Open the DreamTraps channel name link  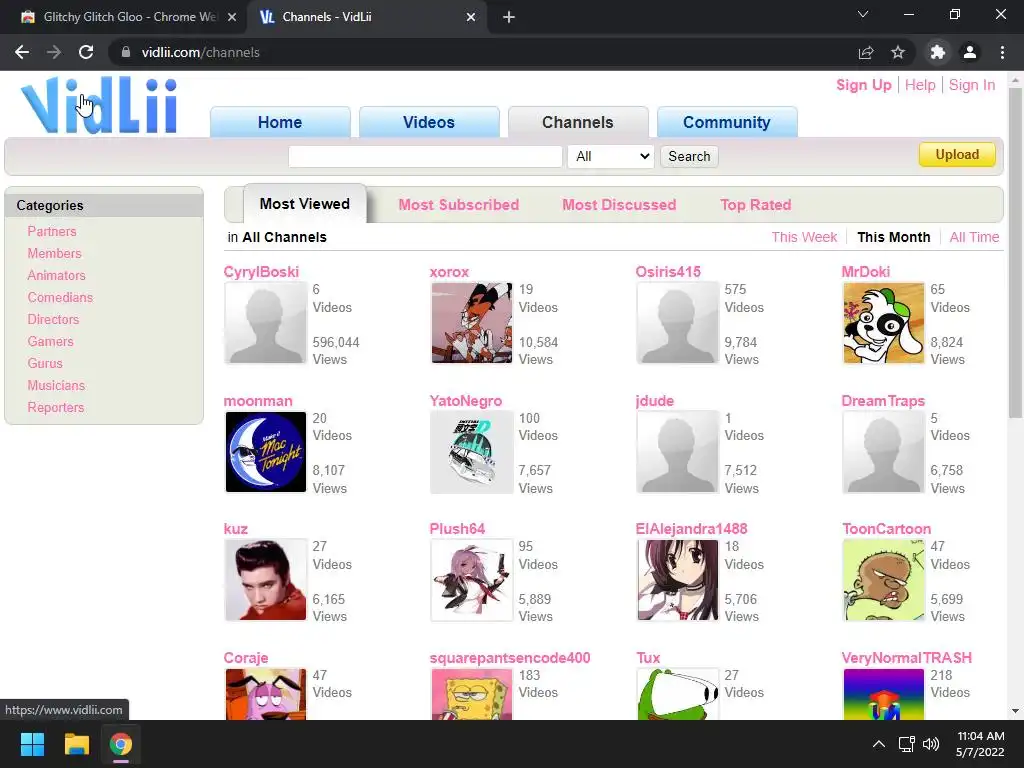[883, 400]
